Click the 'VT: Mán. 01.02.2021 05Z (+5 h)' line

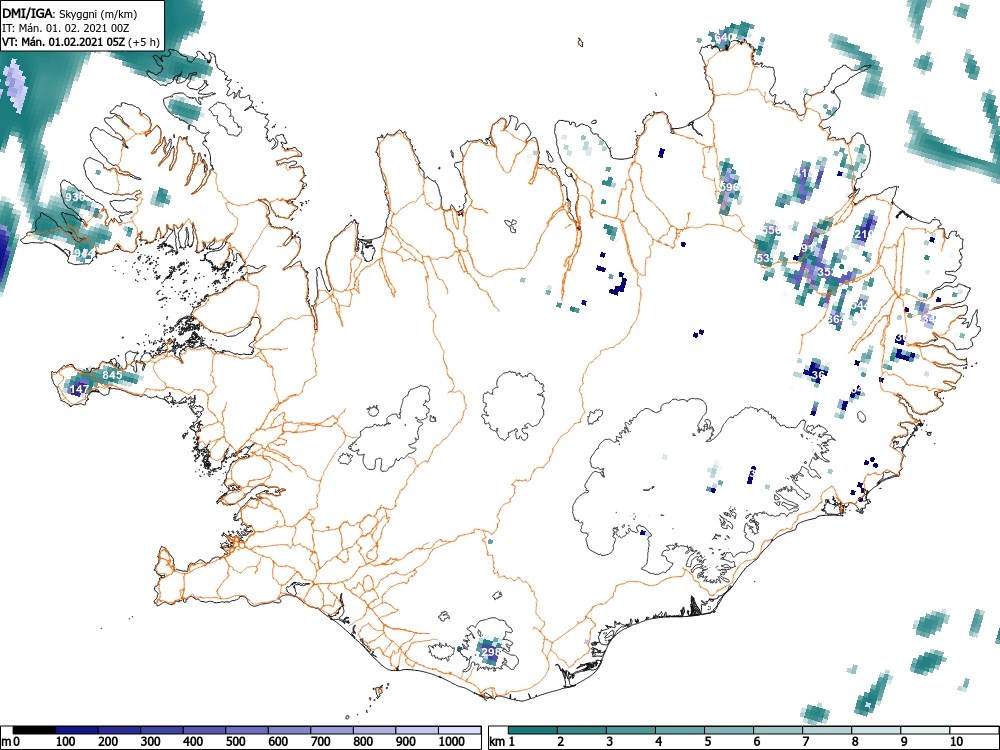tap(81, 43)
